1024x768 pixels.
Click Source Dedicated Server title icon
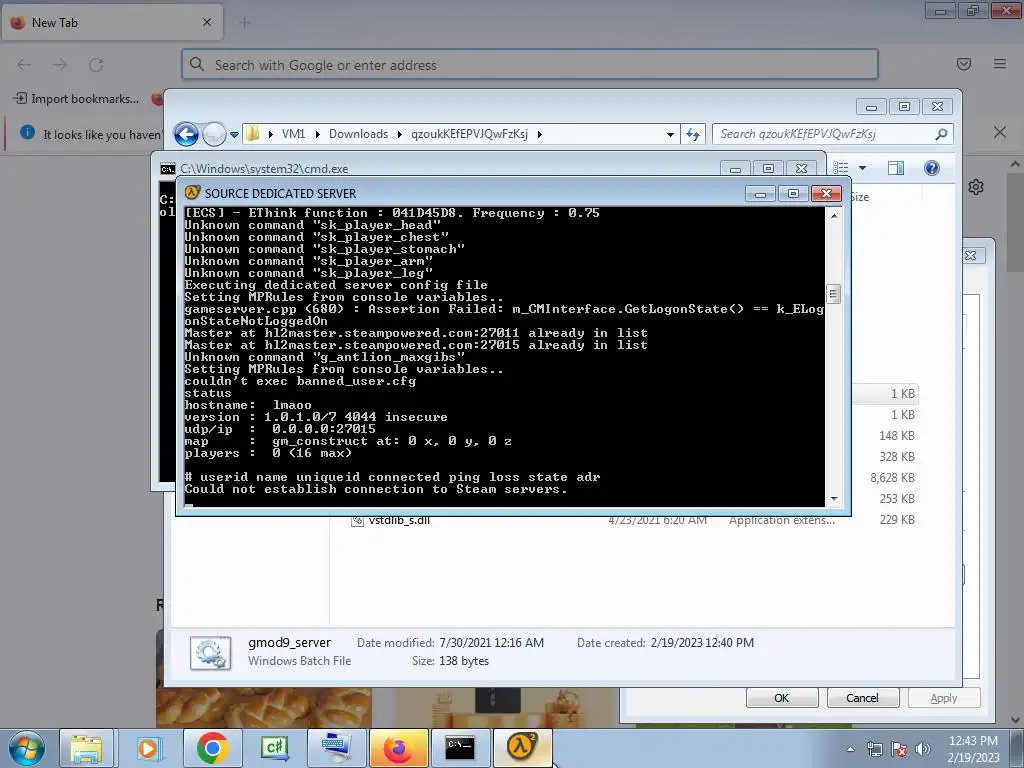pos(192,193)
